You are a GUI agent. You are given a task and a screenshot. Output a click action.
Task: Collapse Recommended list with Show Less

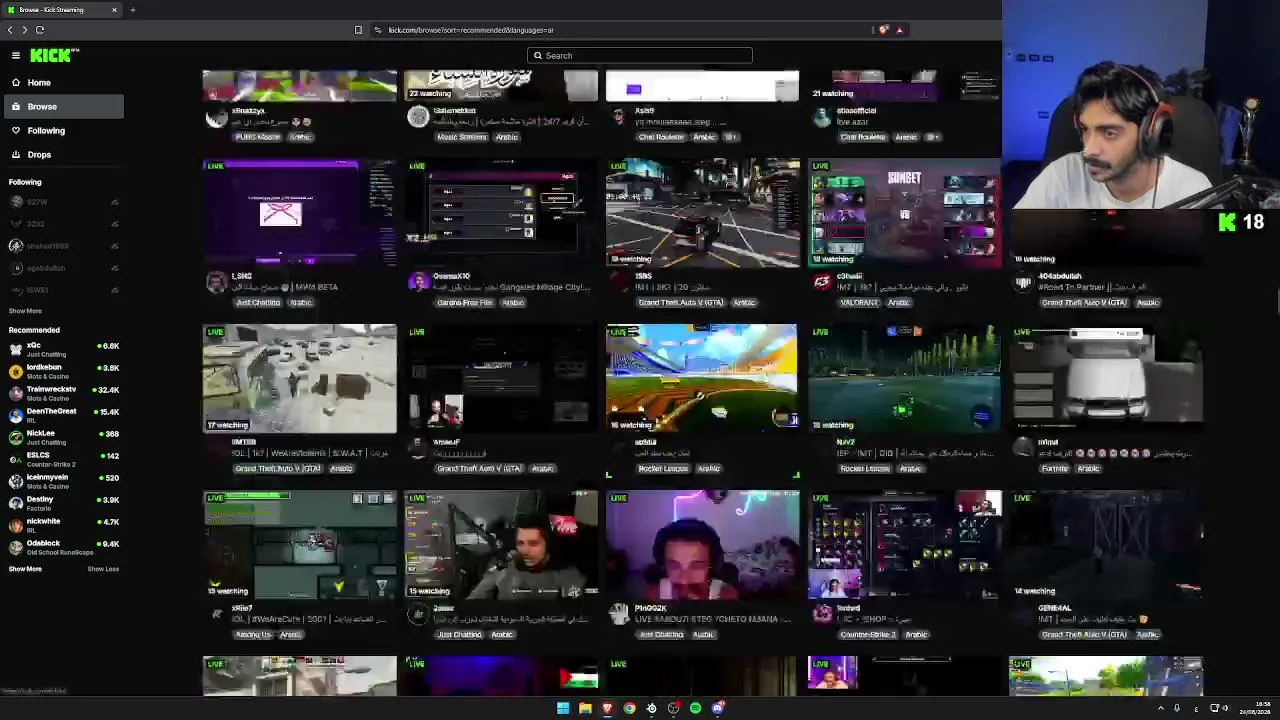coord(103,569)
